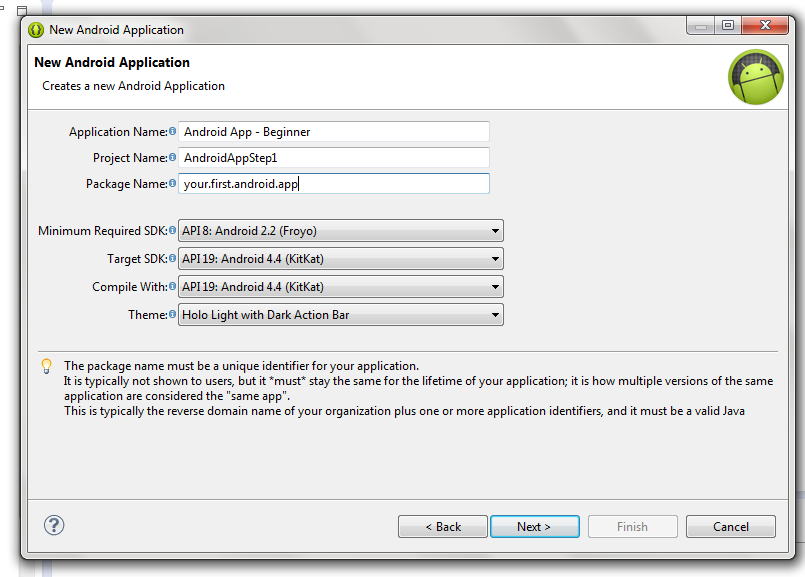Click the package name unique identifier tip line
This screenshot has width=805, height=577.
click(x=241, y=366)
